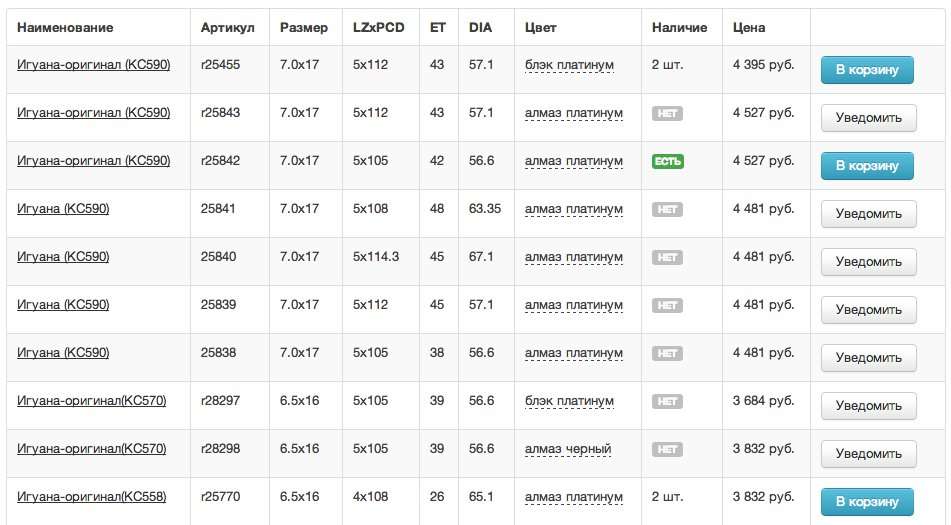Add item r25842 to cart
Screen dimensions: 951x525
[x=867, y=166]
